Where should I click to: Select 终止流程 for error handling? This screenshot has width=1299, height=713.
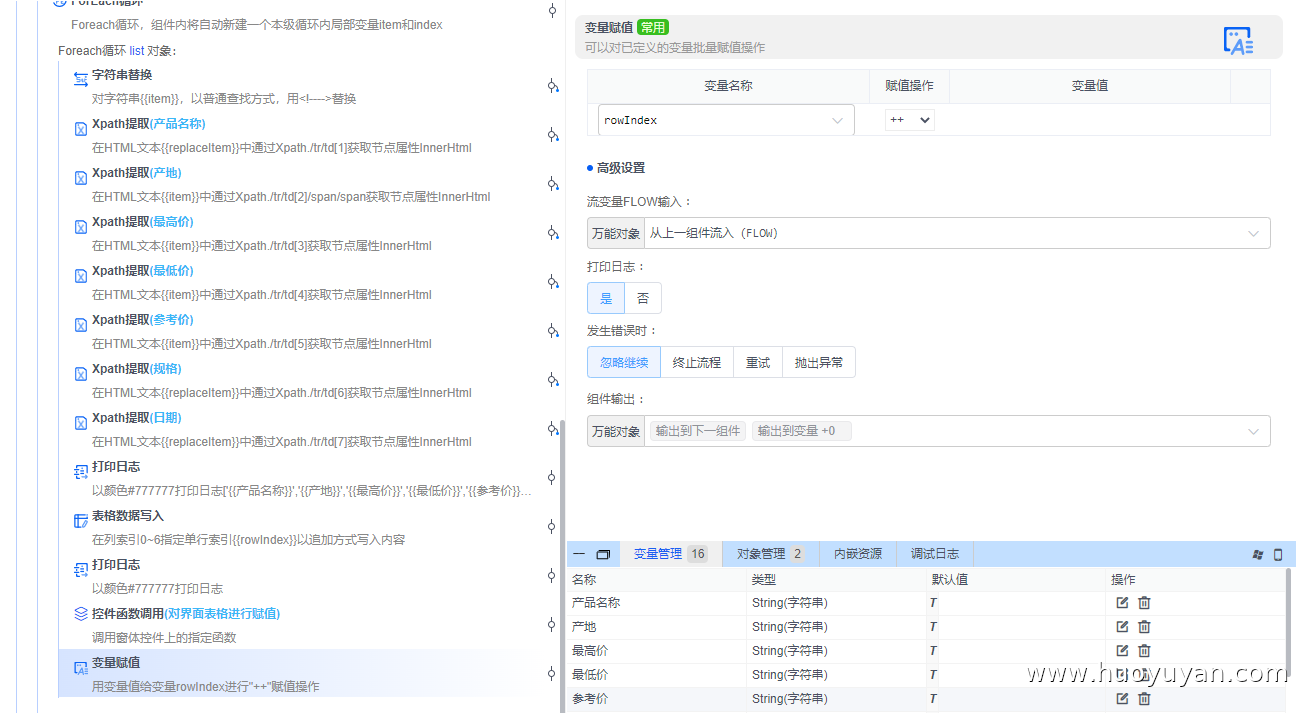pyautogui.click(x=697, y=362)
